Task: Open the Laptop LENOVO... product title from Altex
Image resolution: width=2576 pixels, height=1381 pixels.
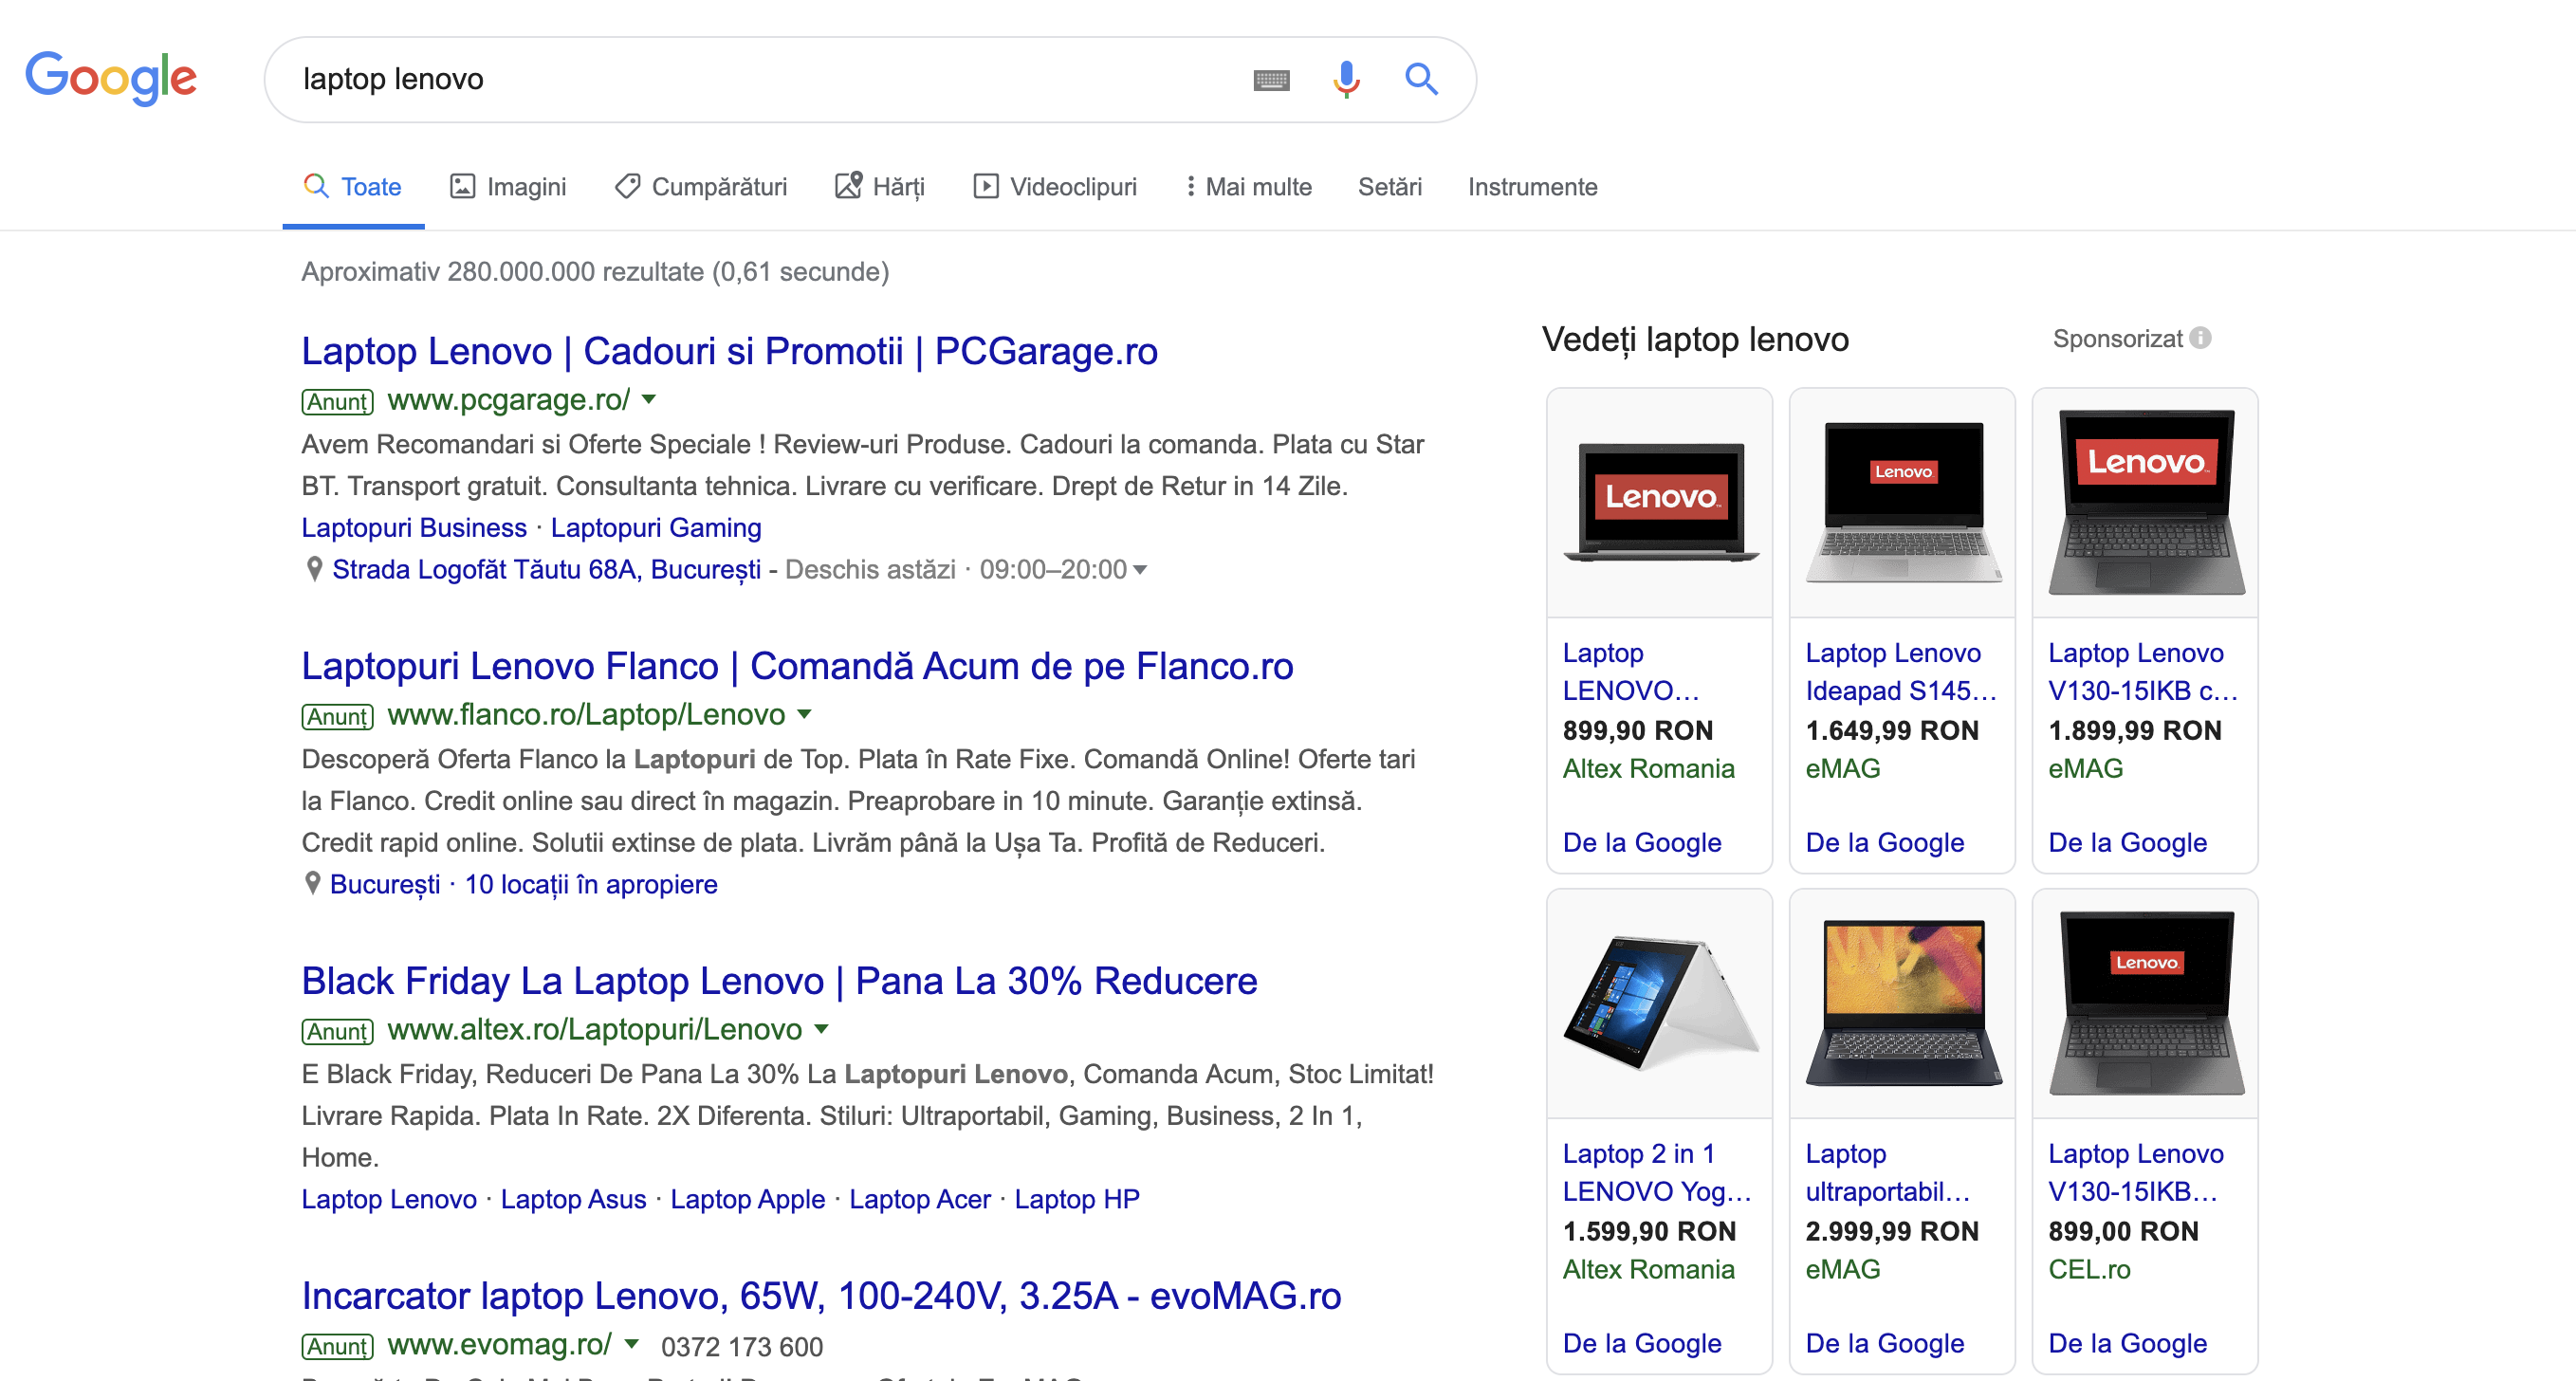Action: (x=1631, y=672)
